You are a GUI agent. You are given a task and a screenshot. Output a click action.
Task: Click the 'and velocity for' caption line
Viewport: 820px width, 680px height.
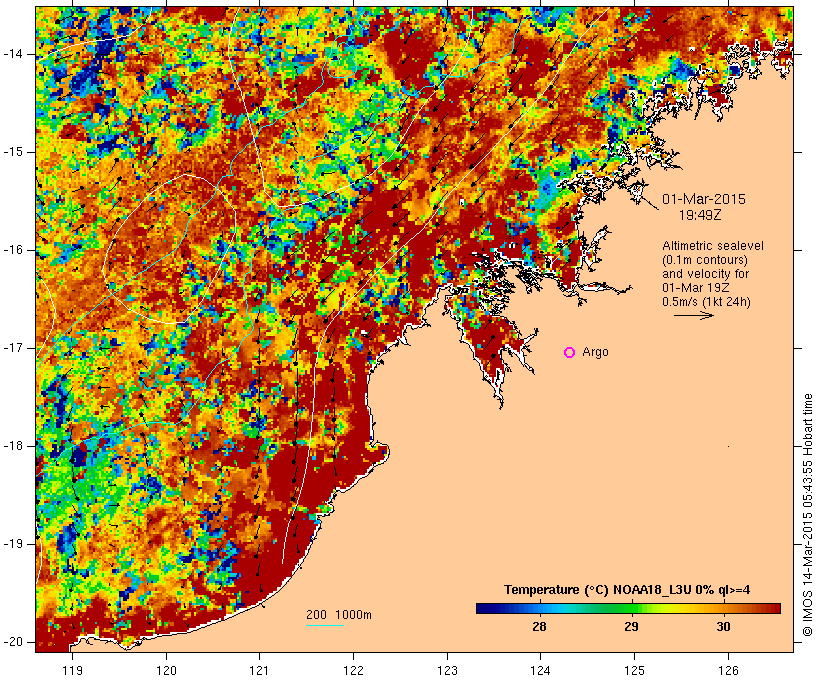tap(705, 274)
